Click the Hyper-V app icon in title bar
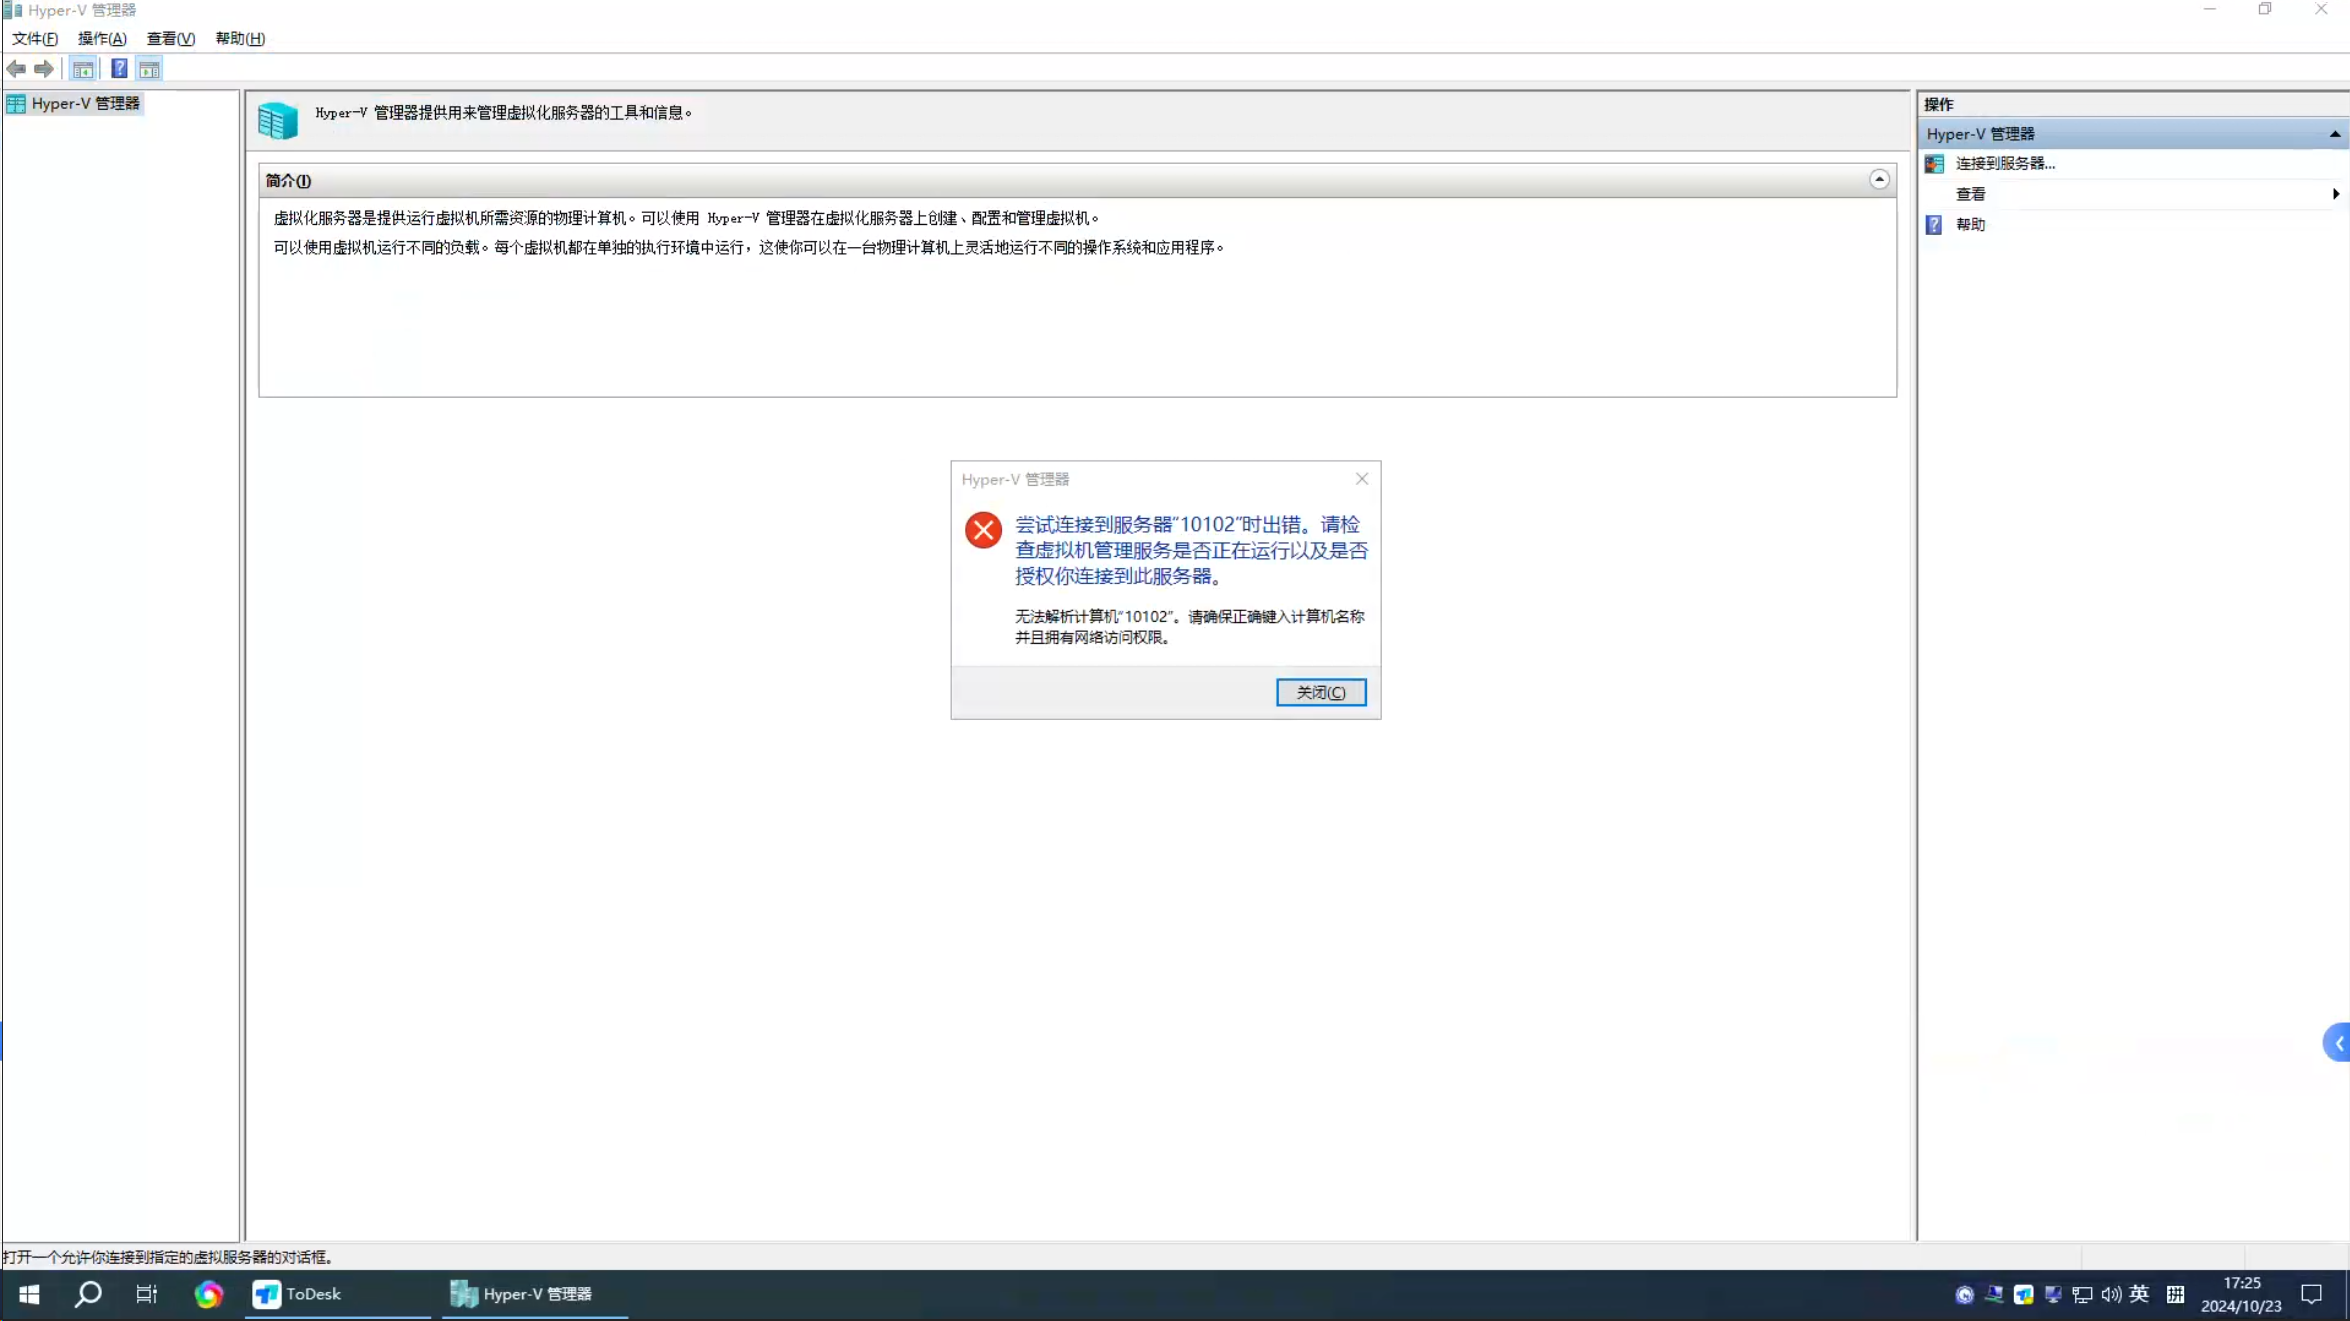Screen dimensions: 2350x1321 click(12, 10)
